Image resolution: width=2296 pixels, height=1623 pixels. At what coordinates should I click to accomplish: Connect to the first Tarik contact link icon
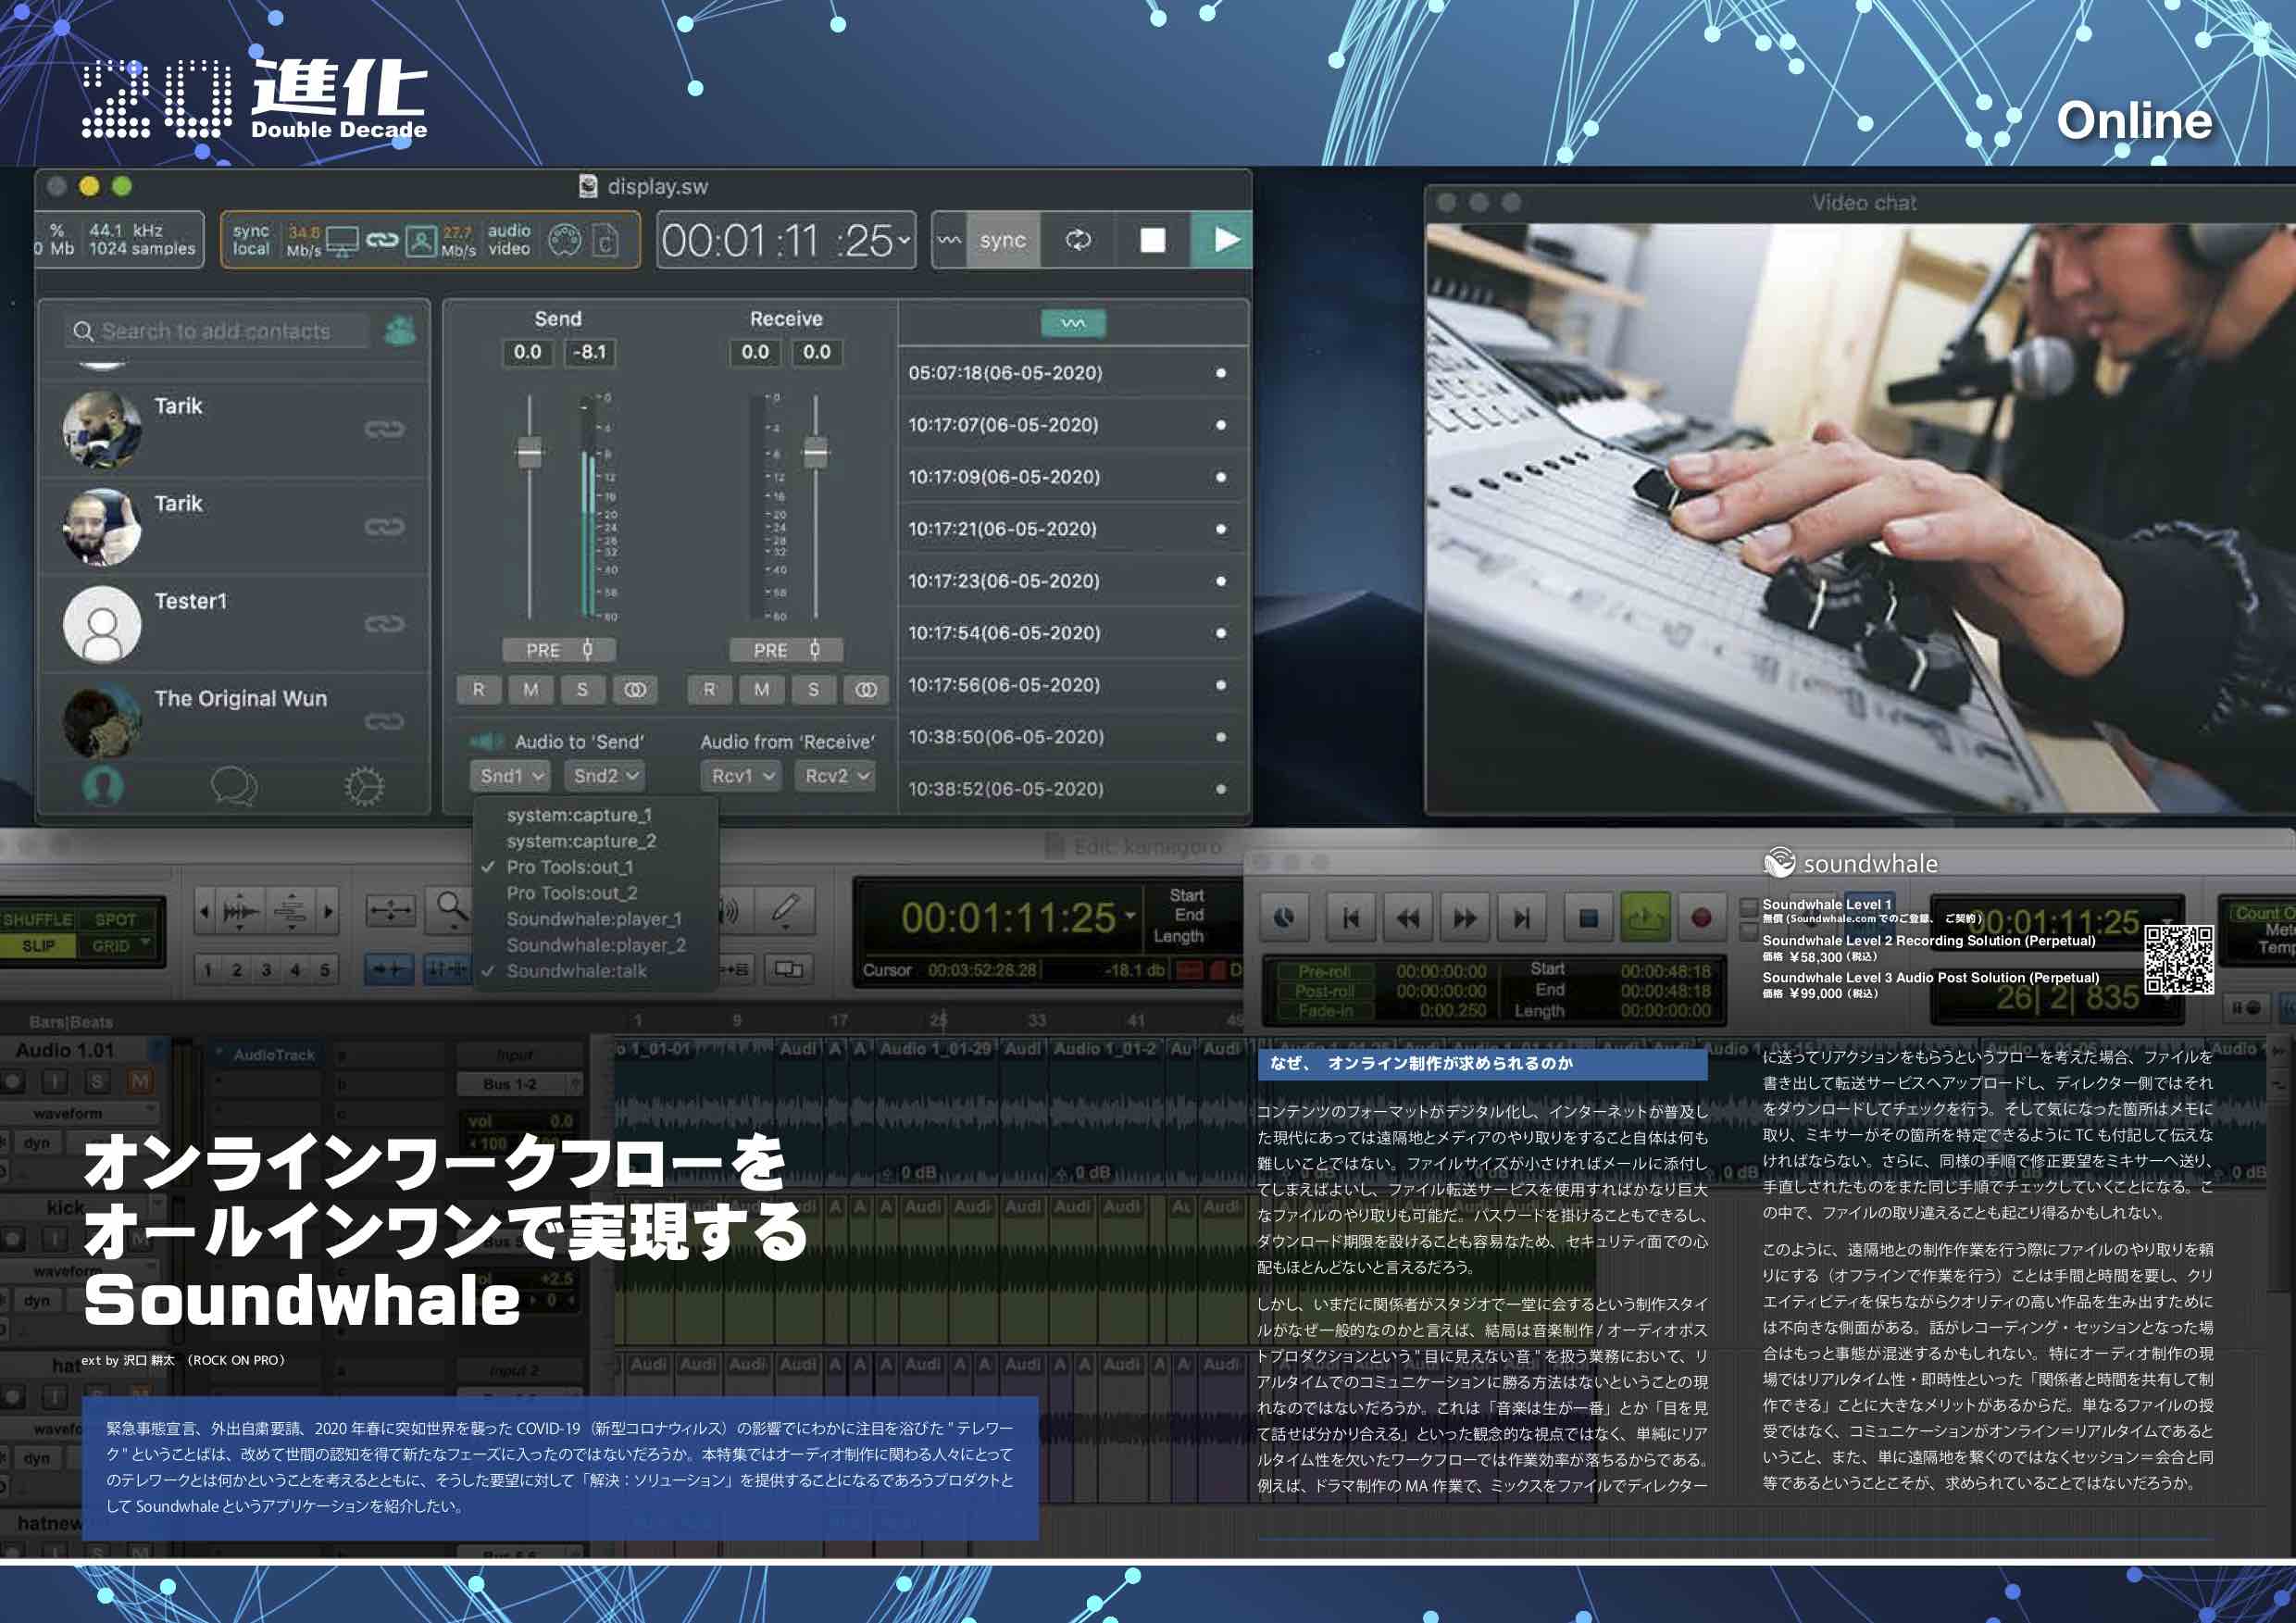(x=384, y=429)
